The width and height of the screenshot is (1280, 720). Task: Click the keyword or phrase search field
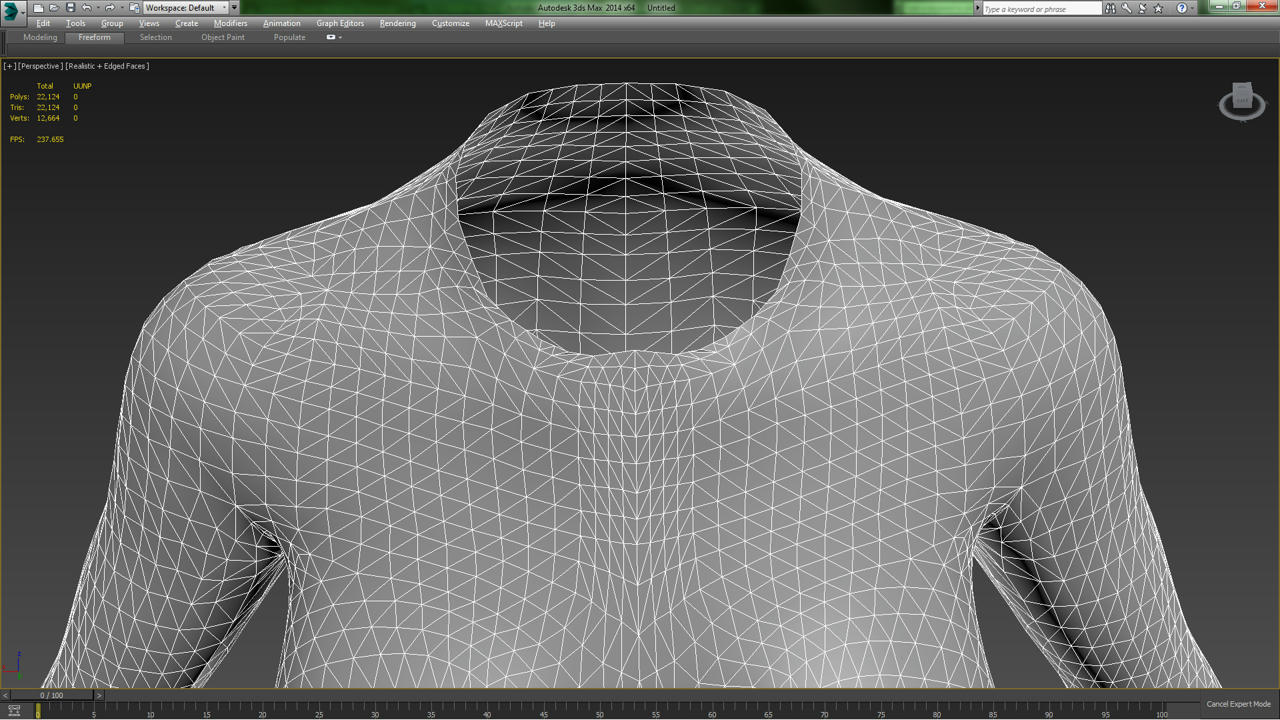pos(1041,8)
